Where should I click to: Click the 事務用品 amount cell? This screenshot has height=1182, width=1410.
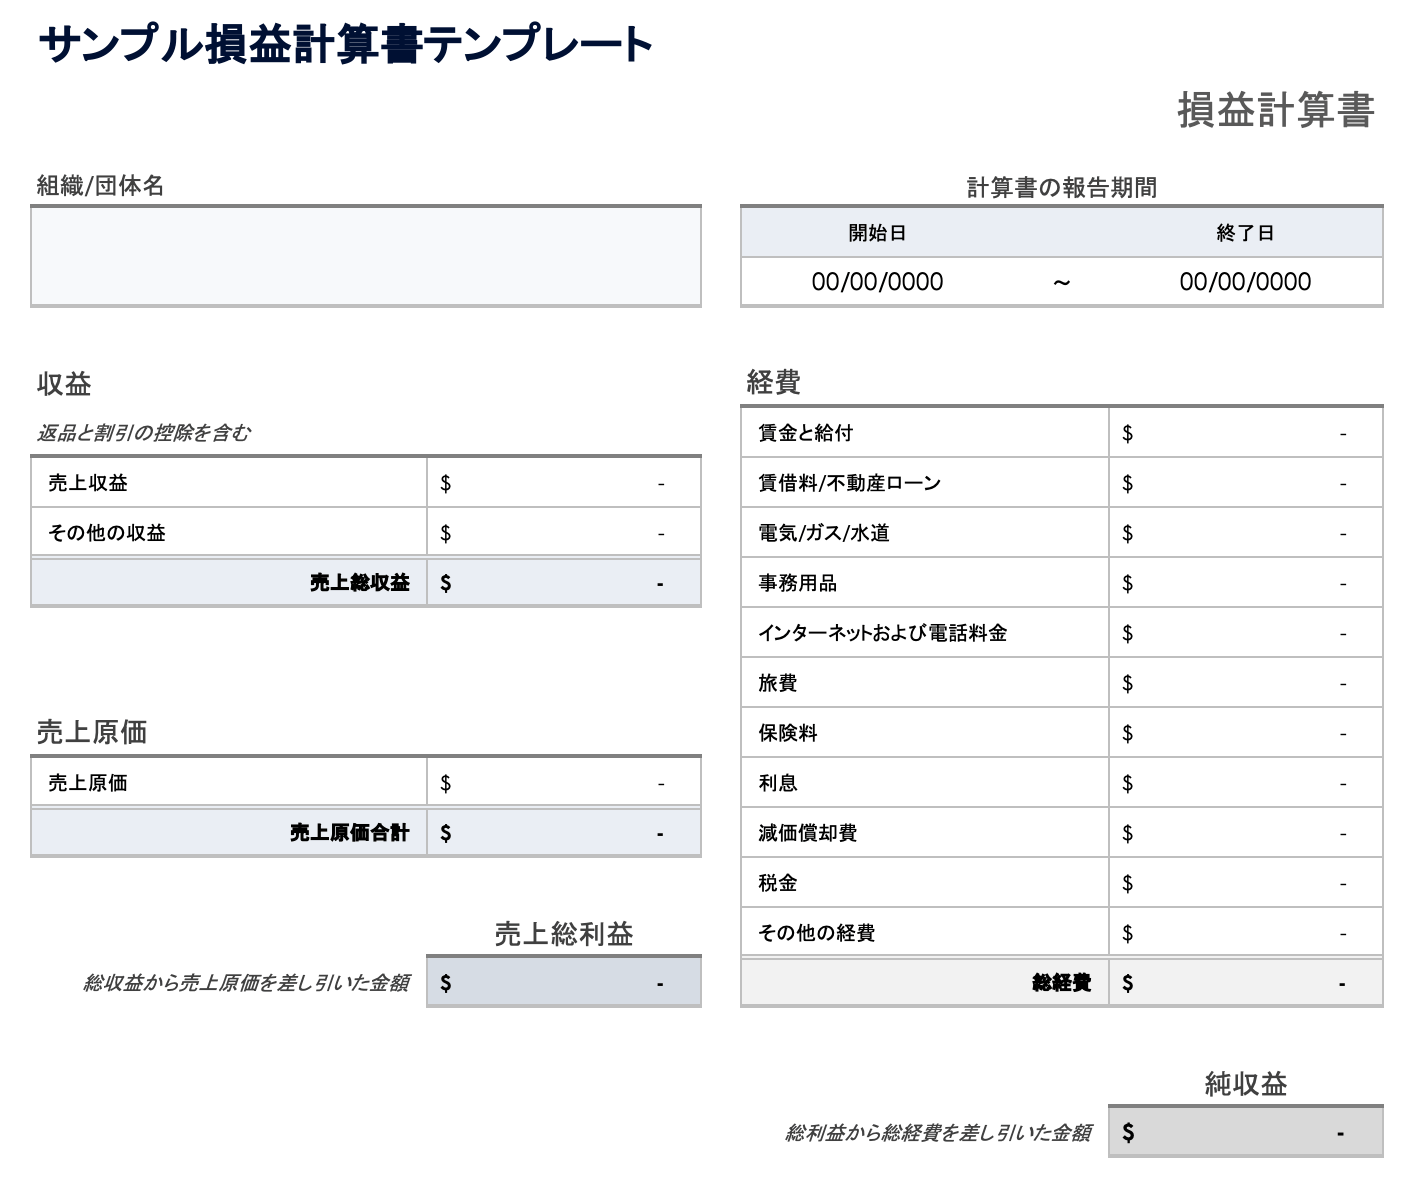1246,583
